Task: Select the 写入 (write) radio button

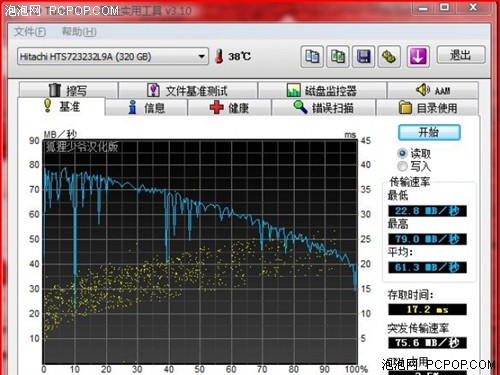Action: click(x=402, y=166)
